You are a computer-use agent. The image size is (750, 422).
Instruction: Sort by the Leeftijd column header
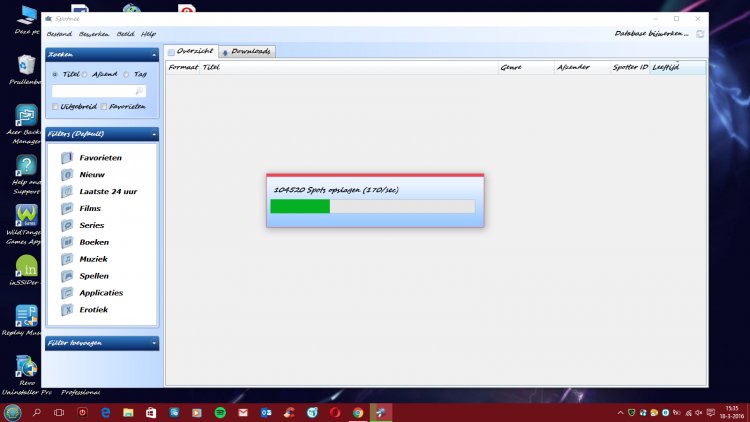(x=665, y=67)
